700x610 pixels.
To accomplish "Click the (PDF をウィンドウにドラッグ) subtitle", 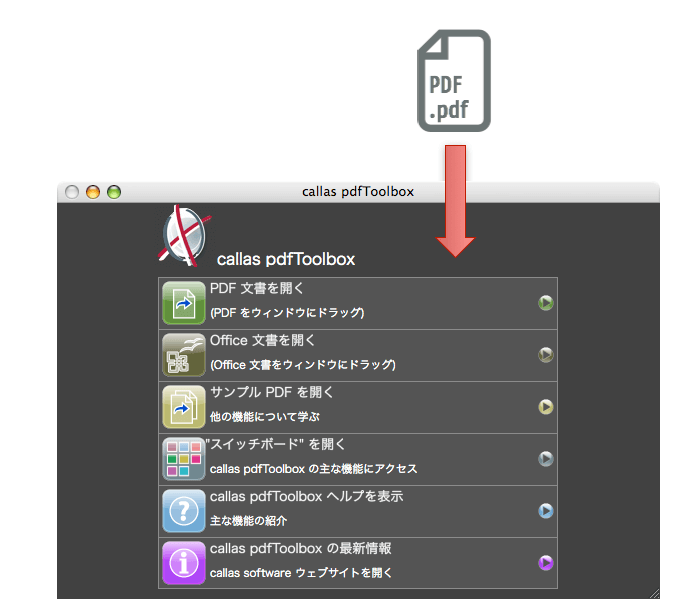I will [287, 313].
